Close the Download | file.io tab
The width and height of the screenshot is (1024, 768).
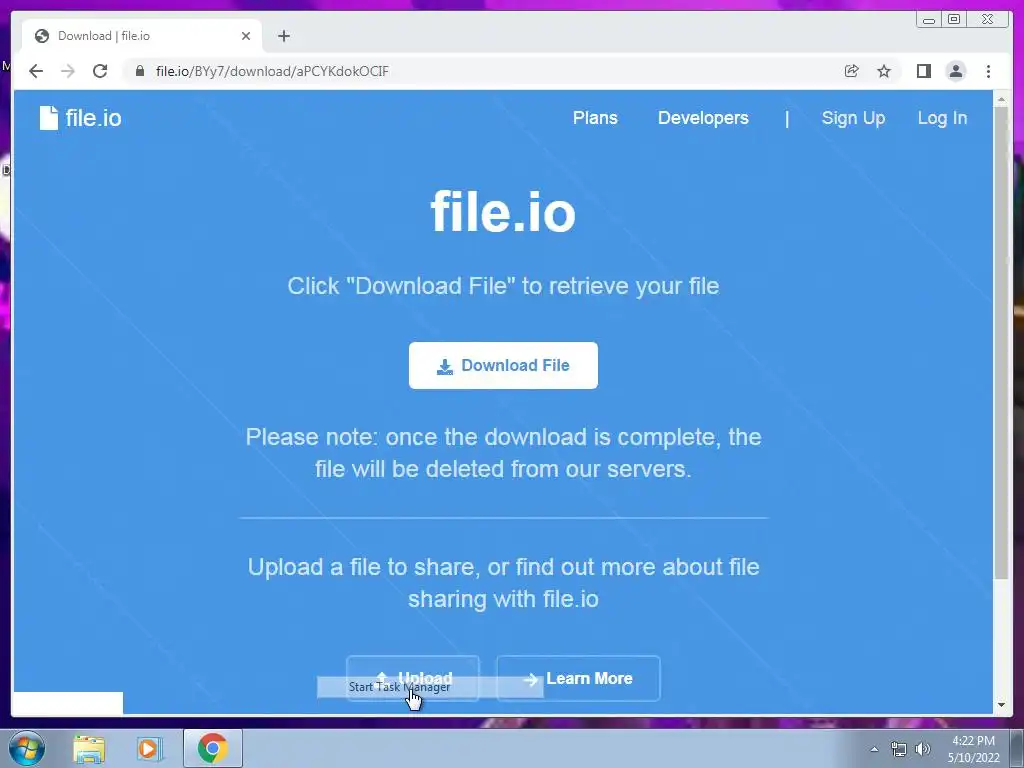(246, 36)
